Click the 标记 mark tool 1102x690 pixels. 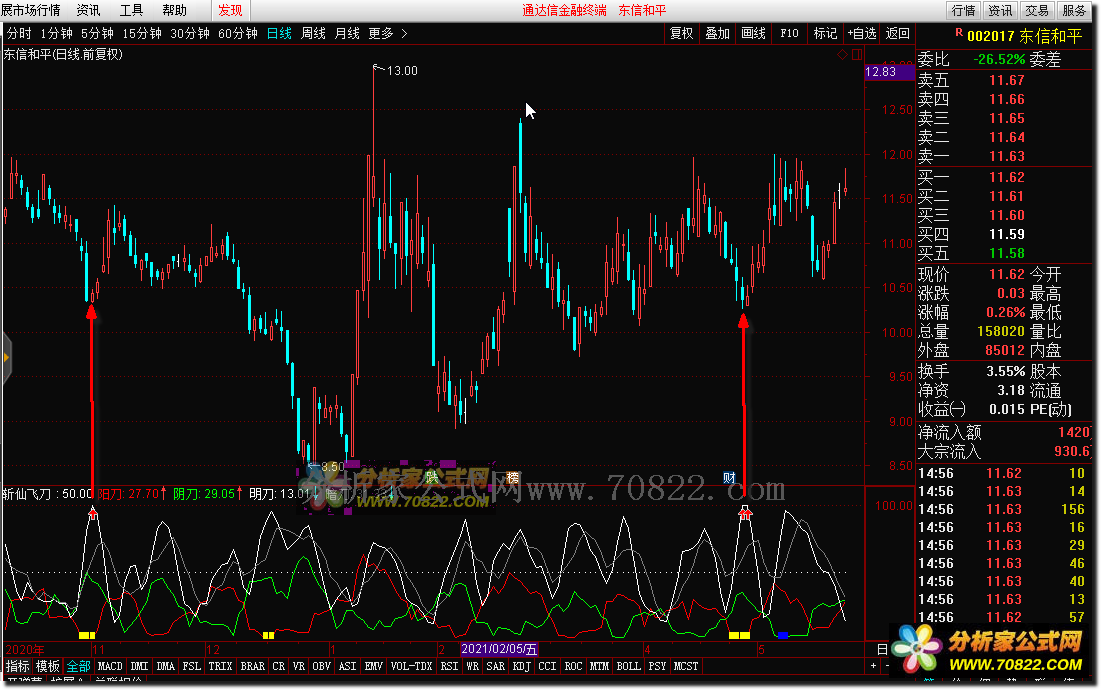(825, 33)
